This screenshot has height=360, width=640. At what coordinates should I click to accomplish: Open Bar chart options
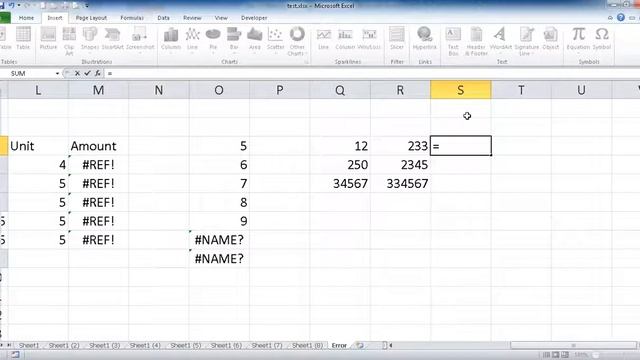point(234,40)
